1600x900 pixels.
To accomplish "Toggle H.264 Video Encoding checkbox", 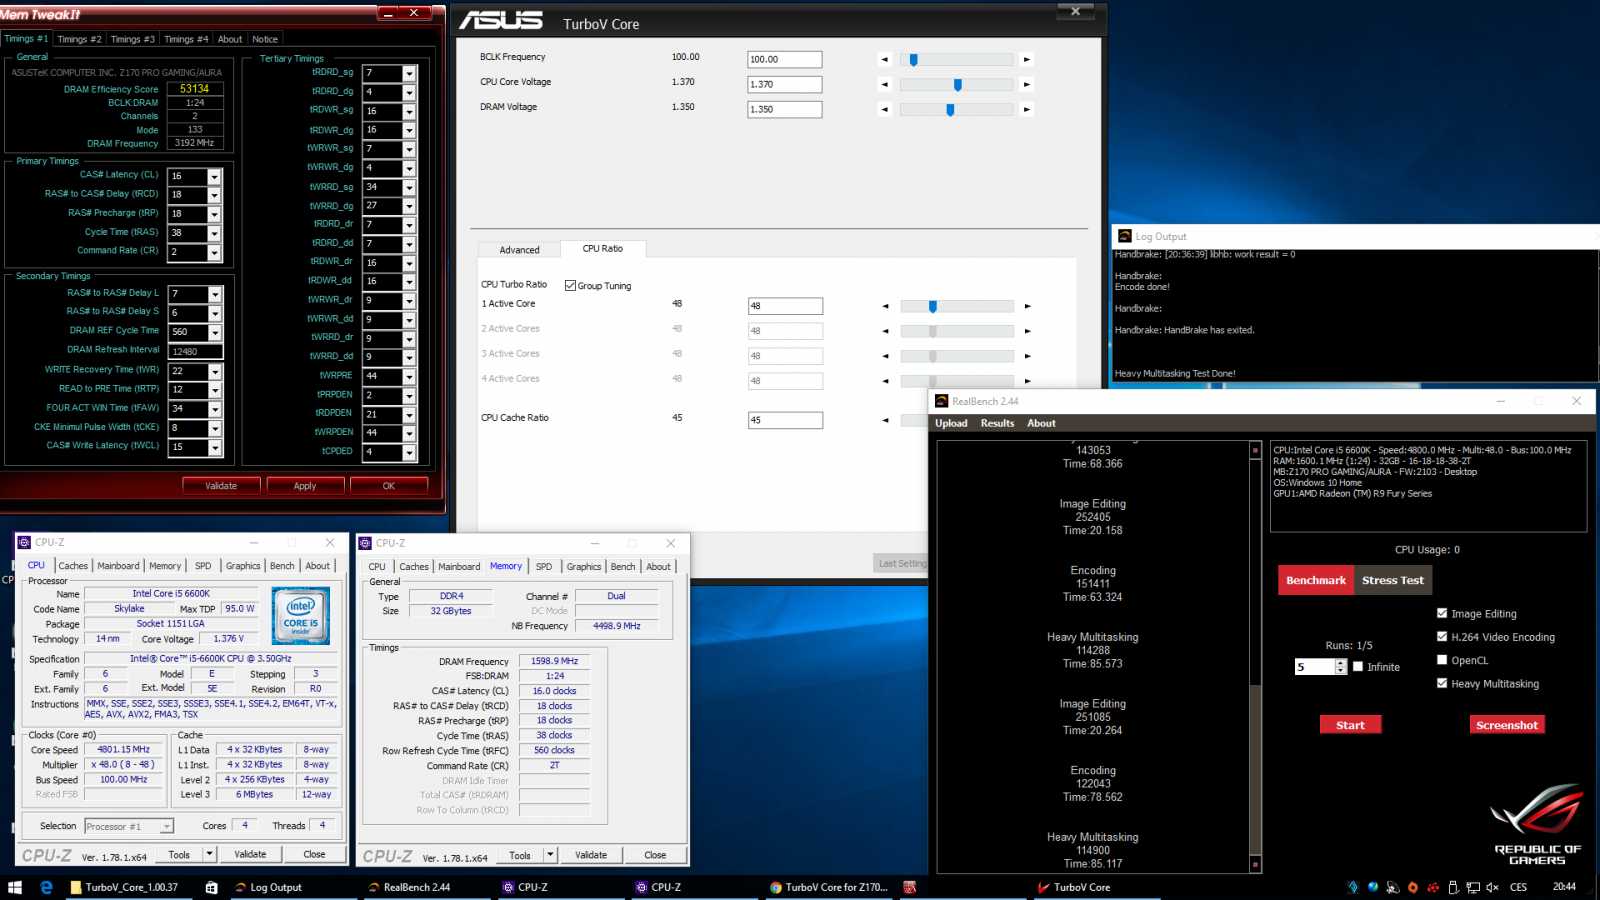I will coord(1442,637).
